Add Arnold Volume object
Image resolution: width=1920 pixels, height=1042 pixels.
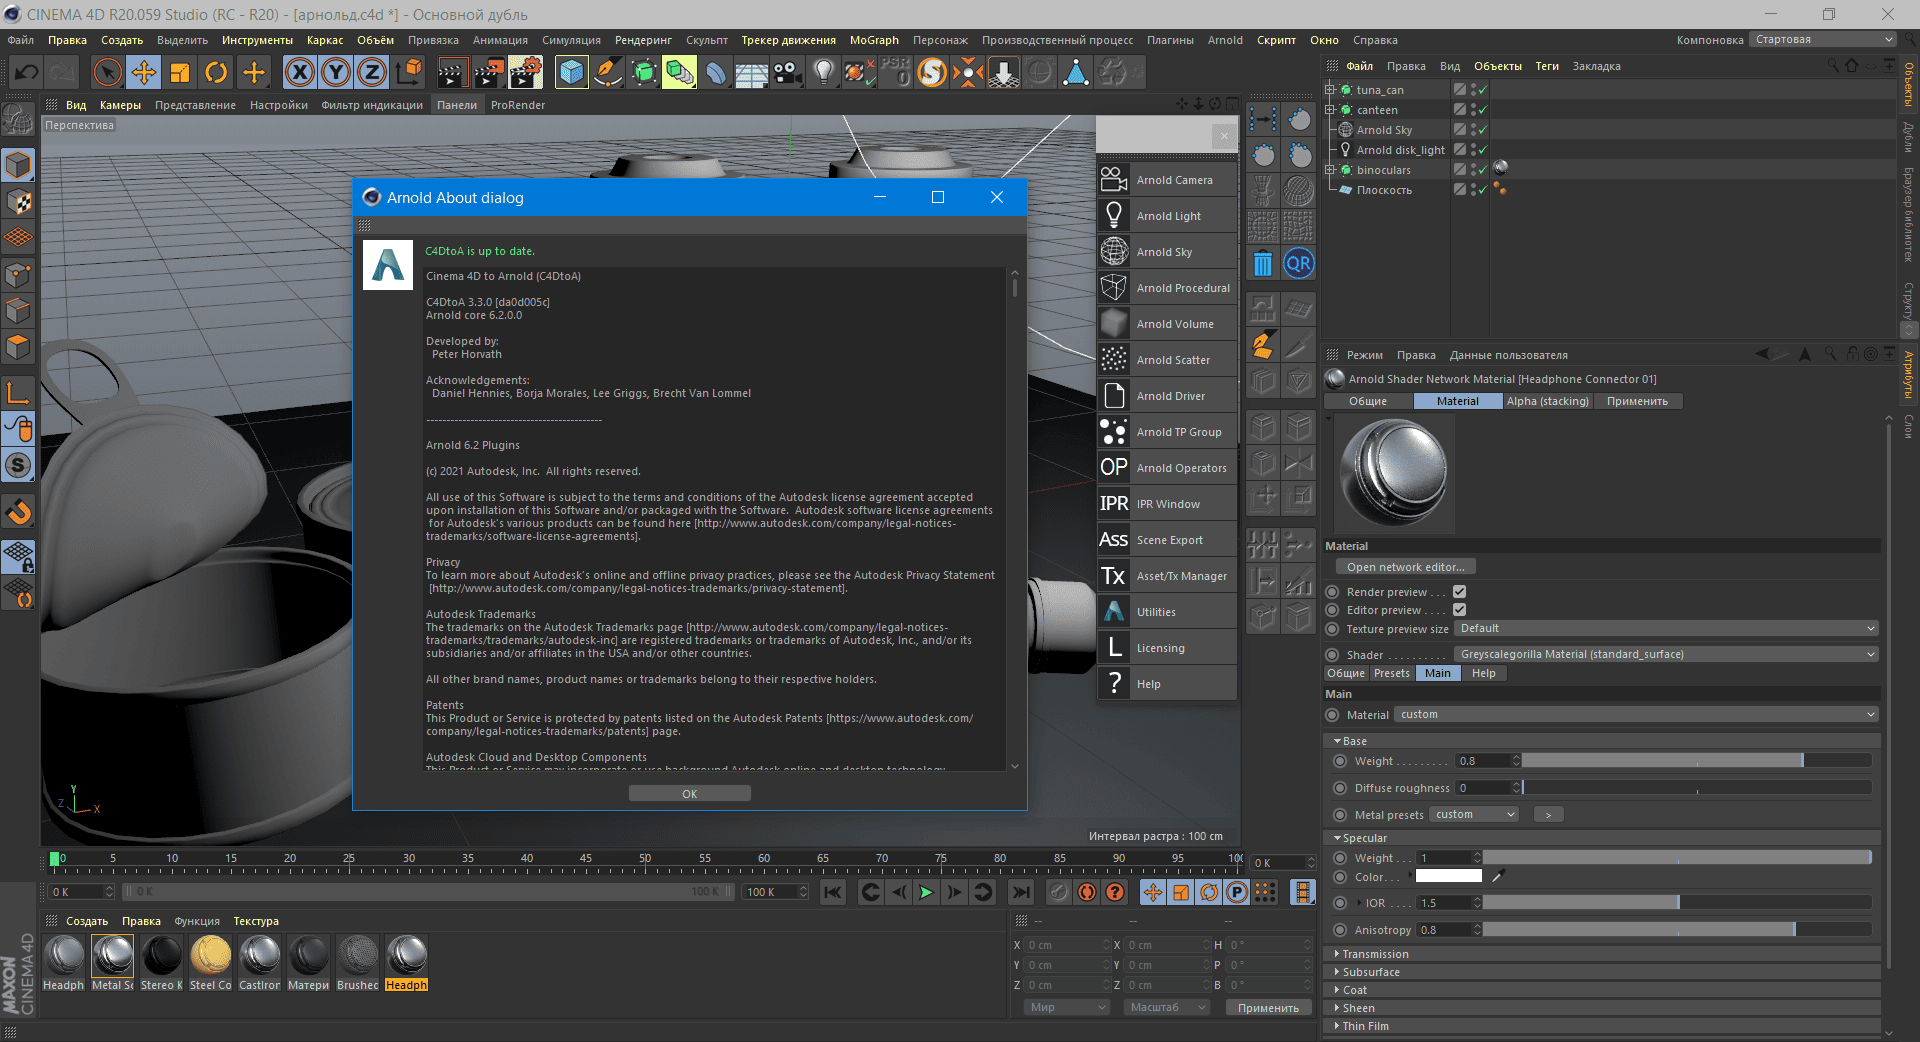pyautogui.click(x=1167, y=324)
